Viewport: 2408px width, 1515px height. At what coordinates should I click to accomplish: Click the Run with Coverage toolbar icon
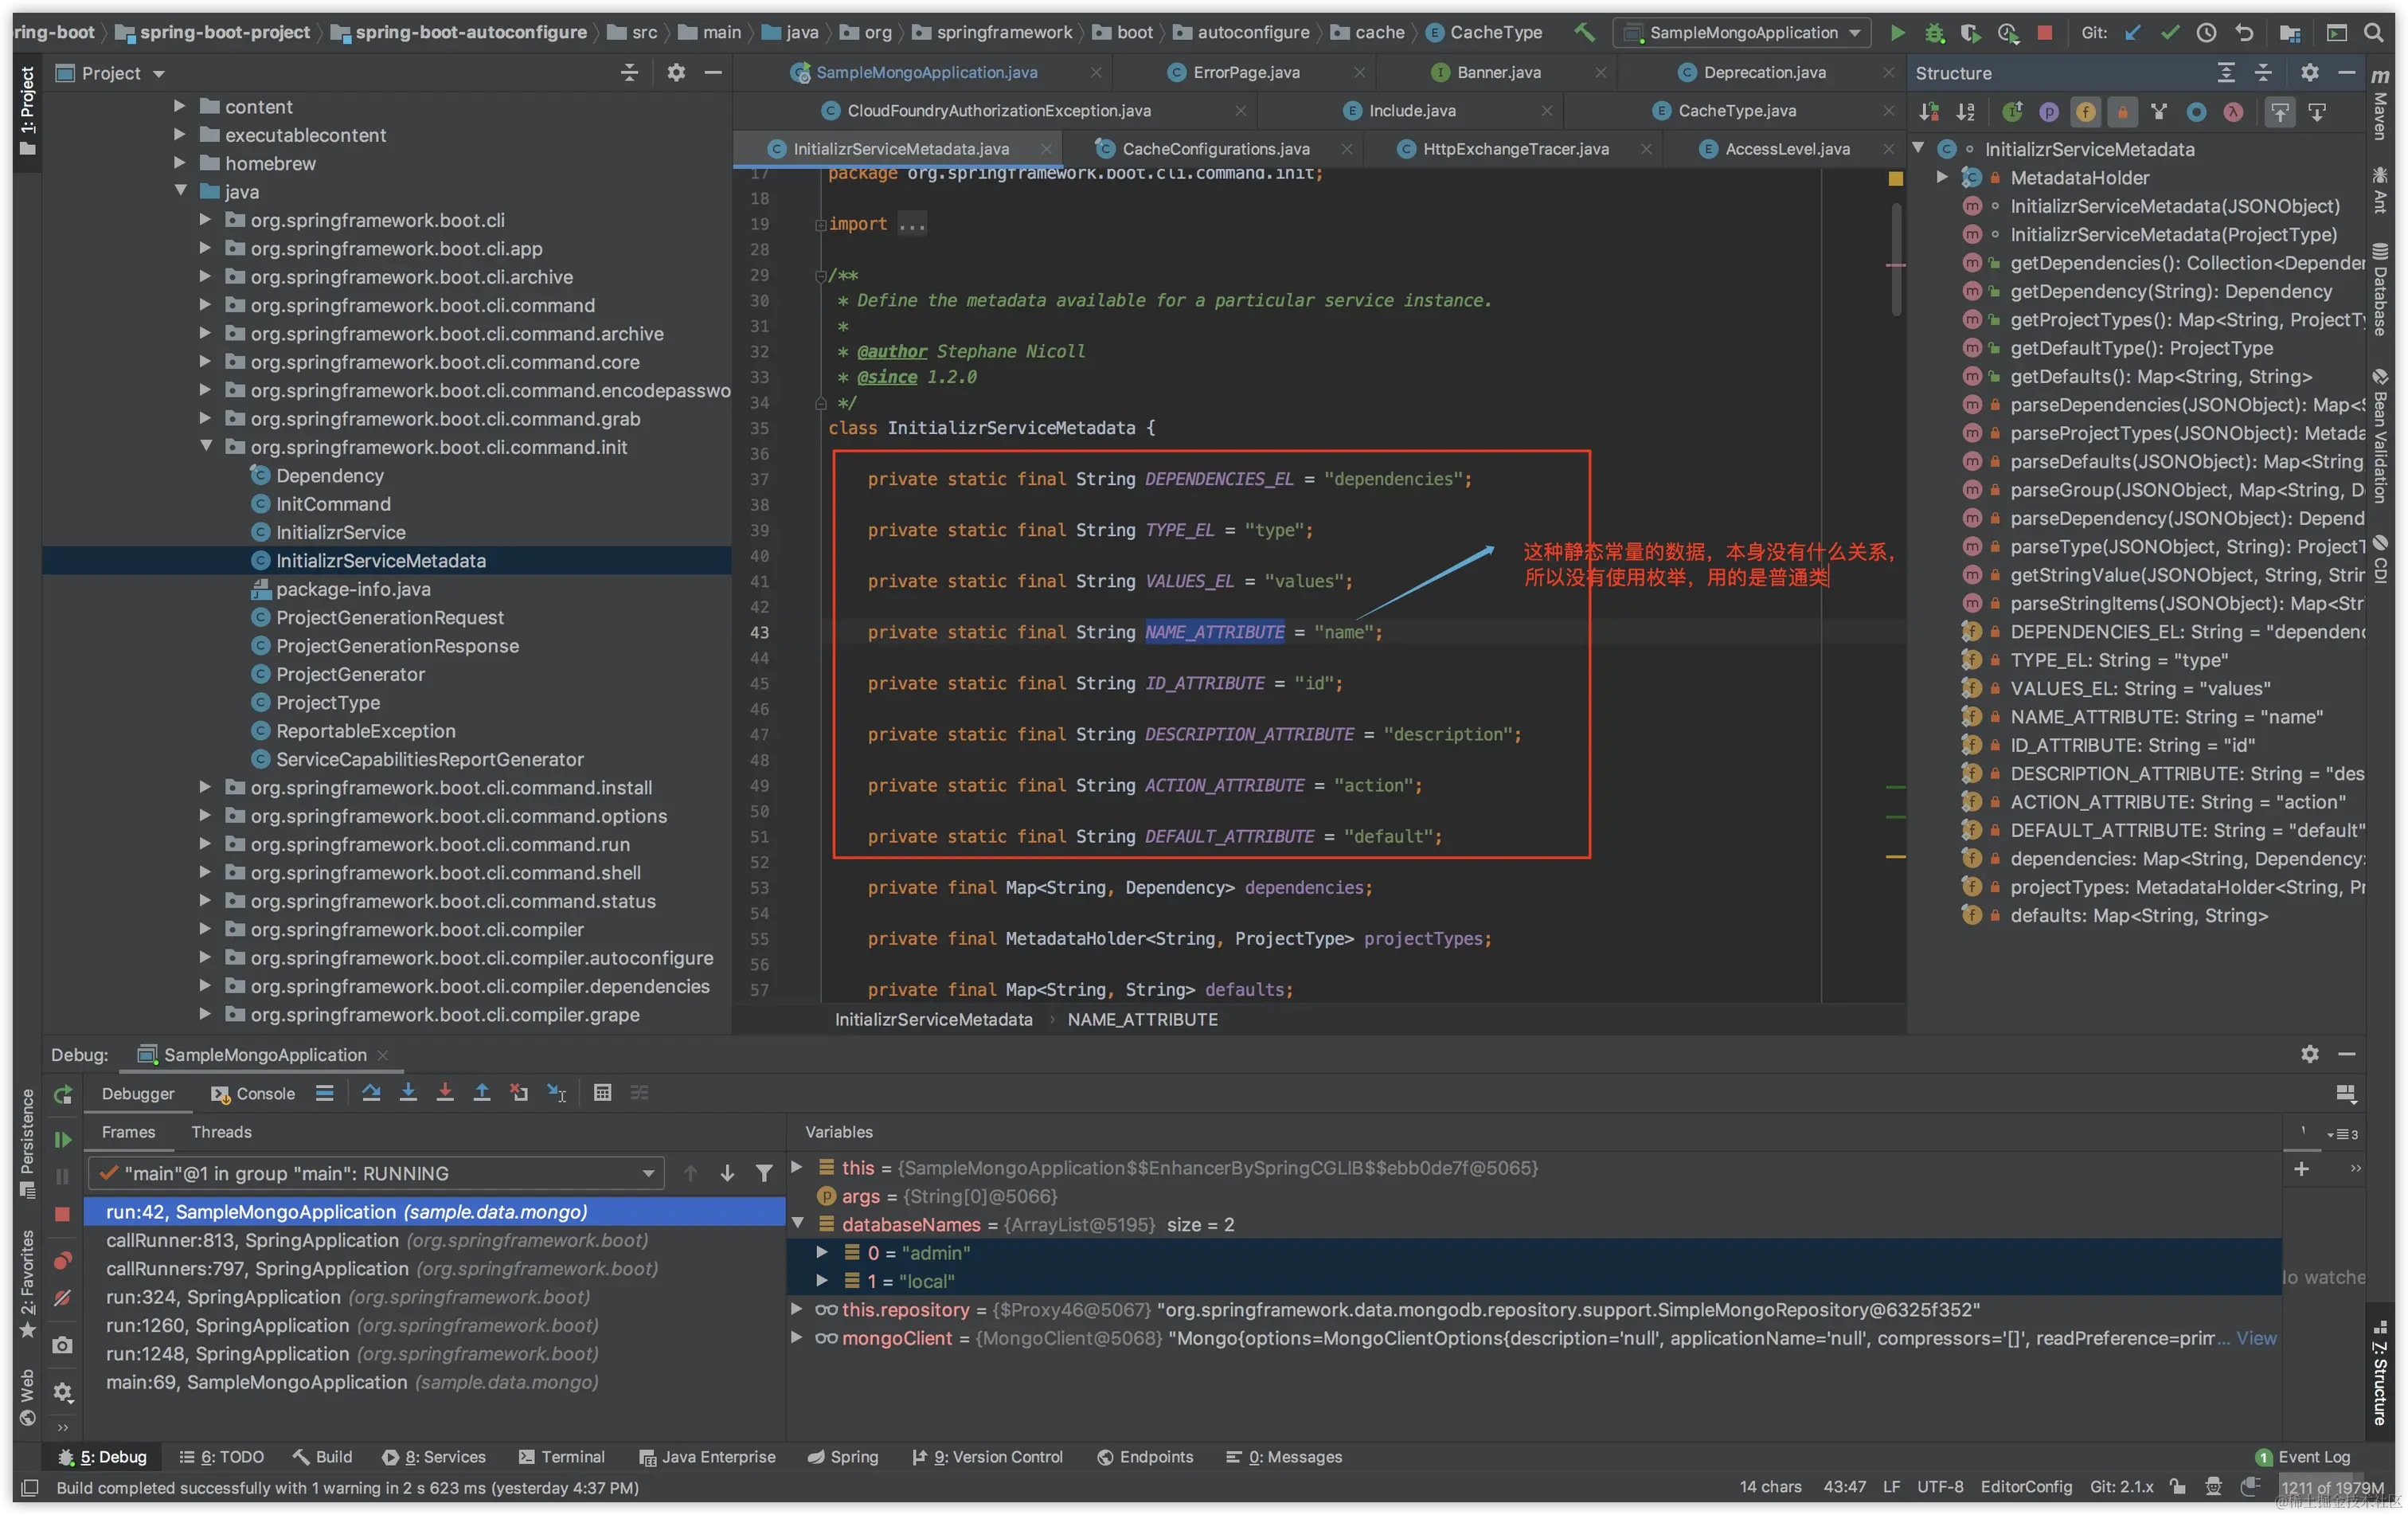pyautogui.click(x=1969, y=33)
